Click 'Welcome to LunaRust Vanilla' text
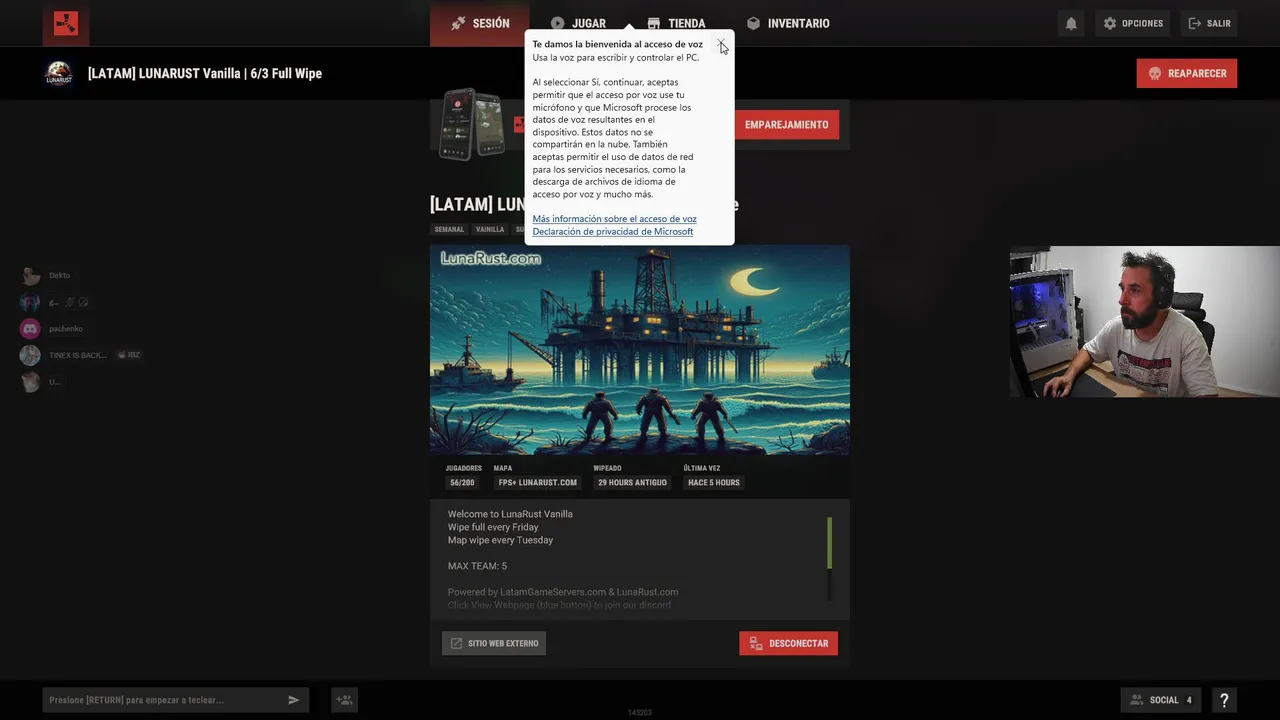The image size is (1280, 720). pos(510,514)
